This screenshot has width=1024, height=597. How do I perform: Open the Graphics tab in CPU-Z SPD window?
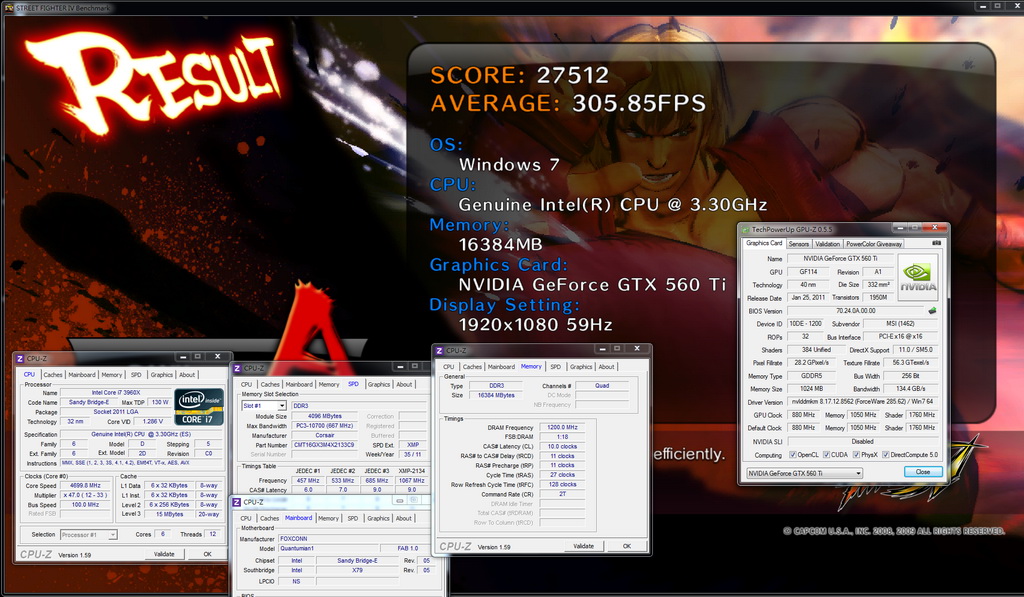point(379,385)
